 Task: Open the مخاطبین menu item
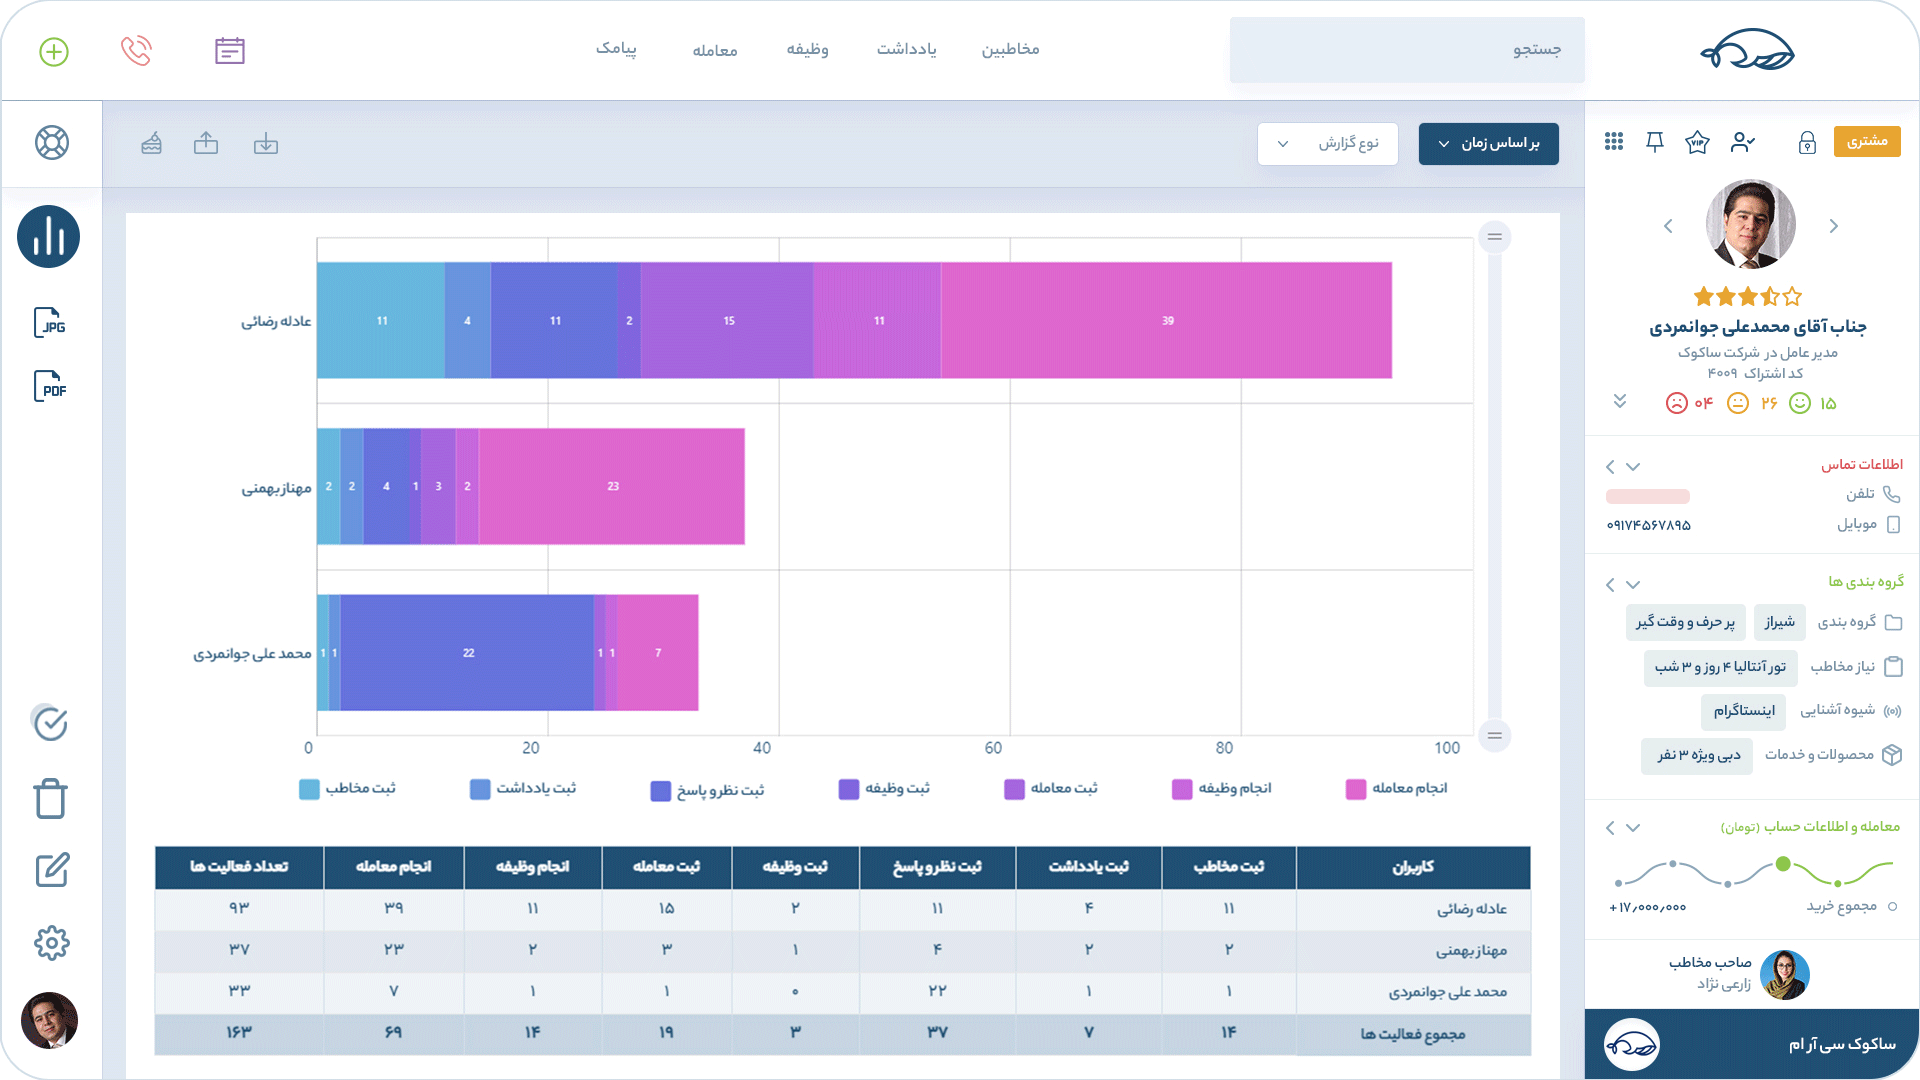click(x=1010, y=50)
